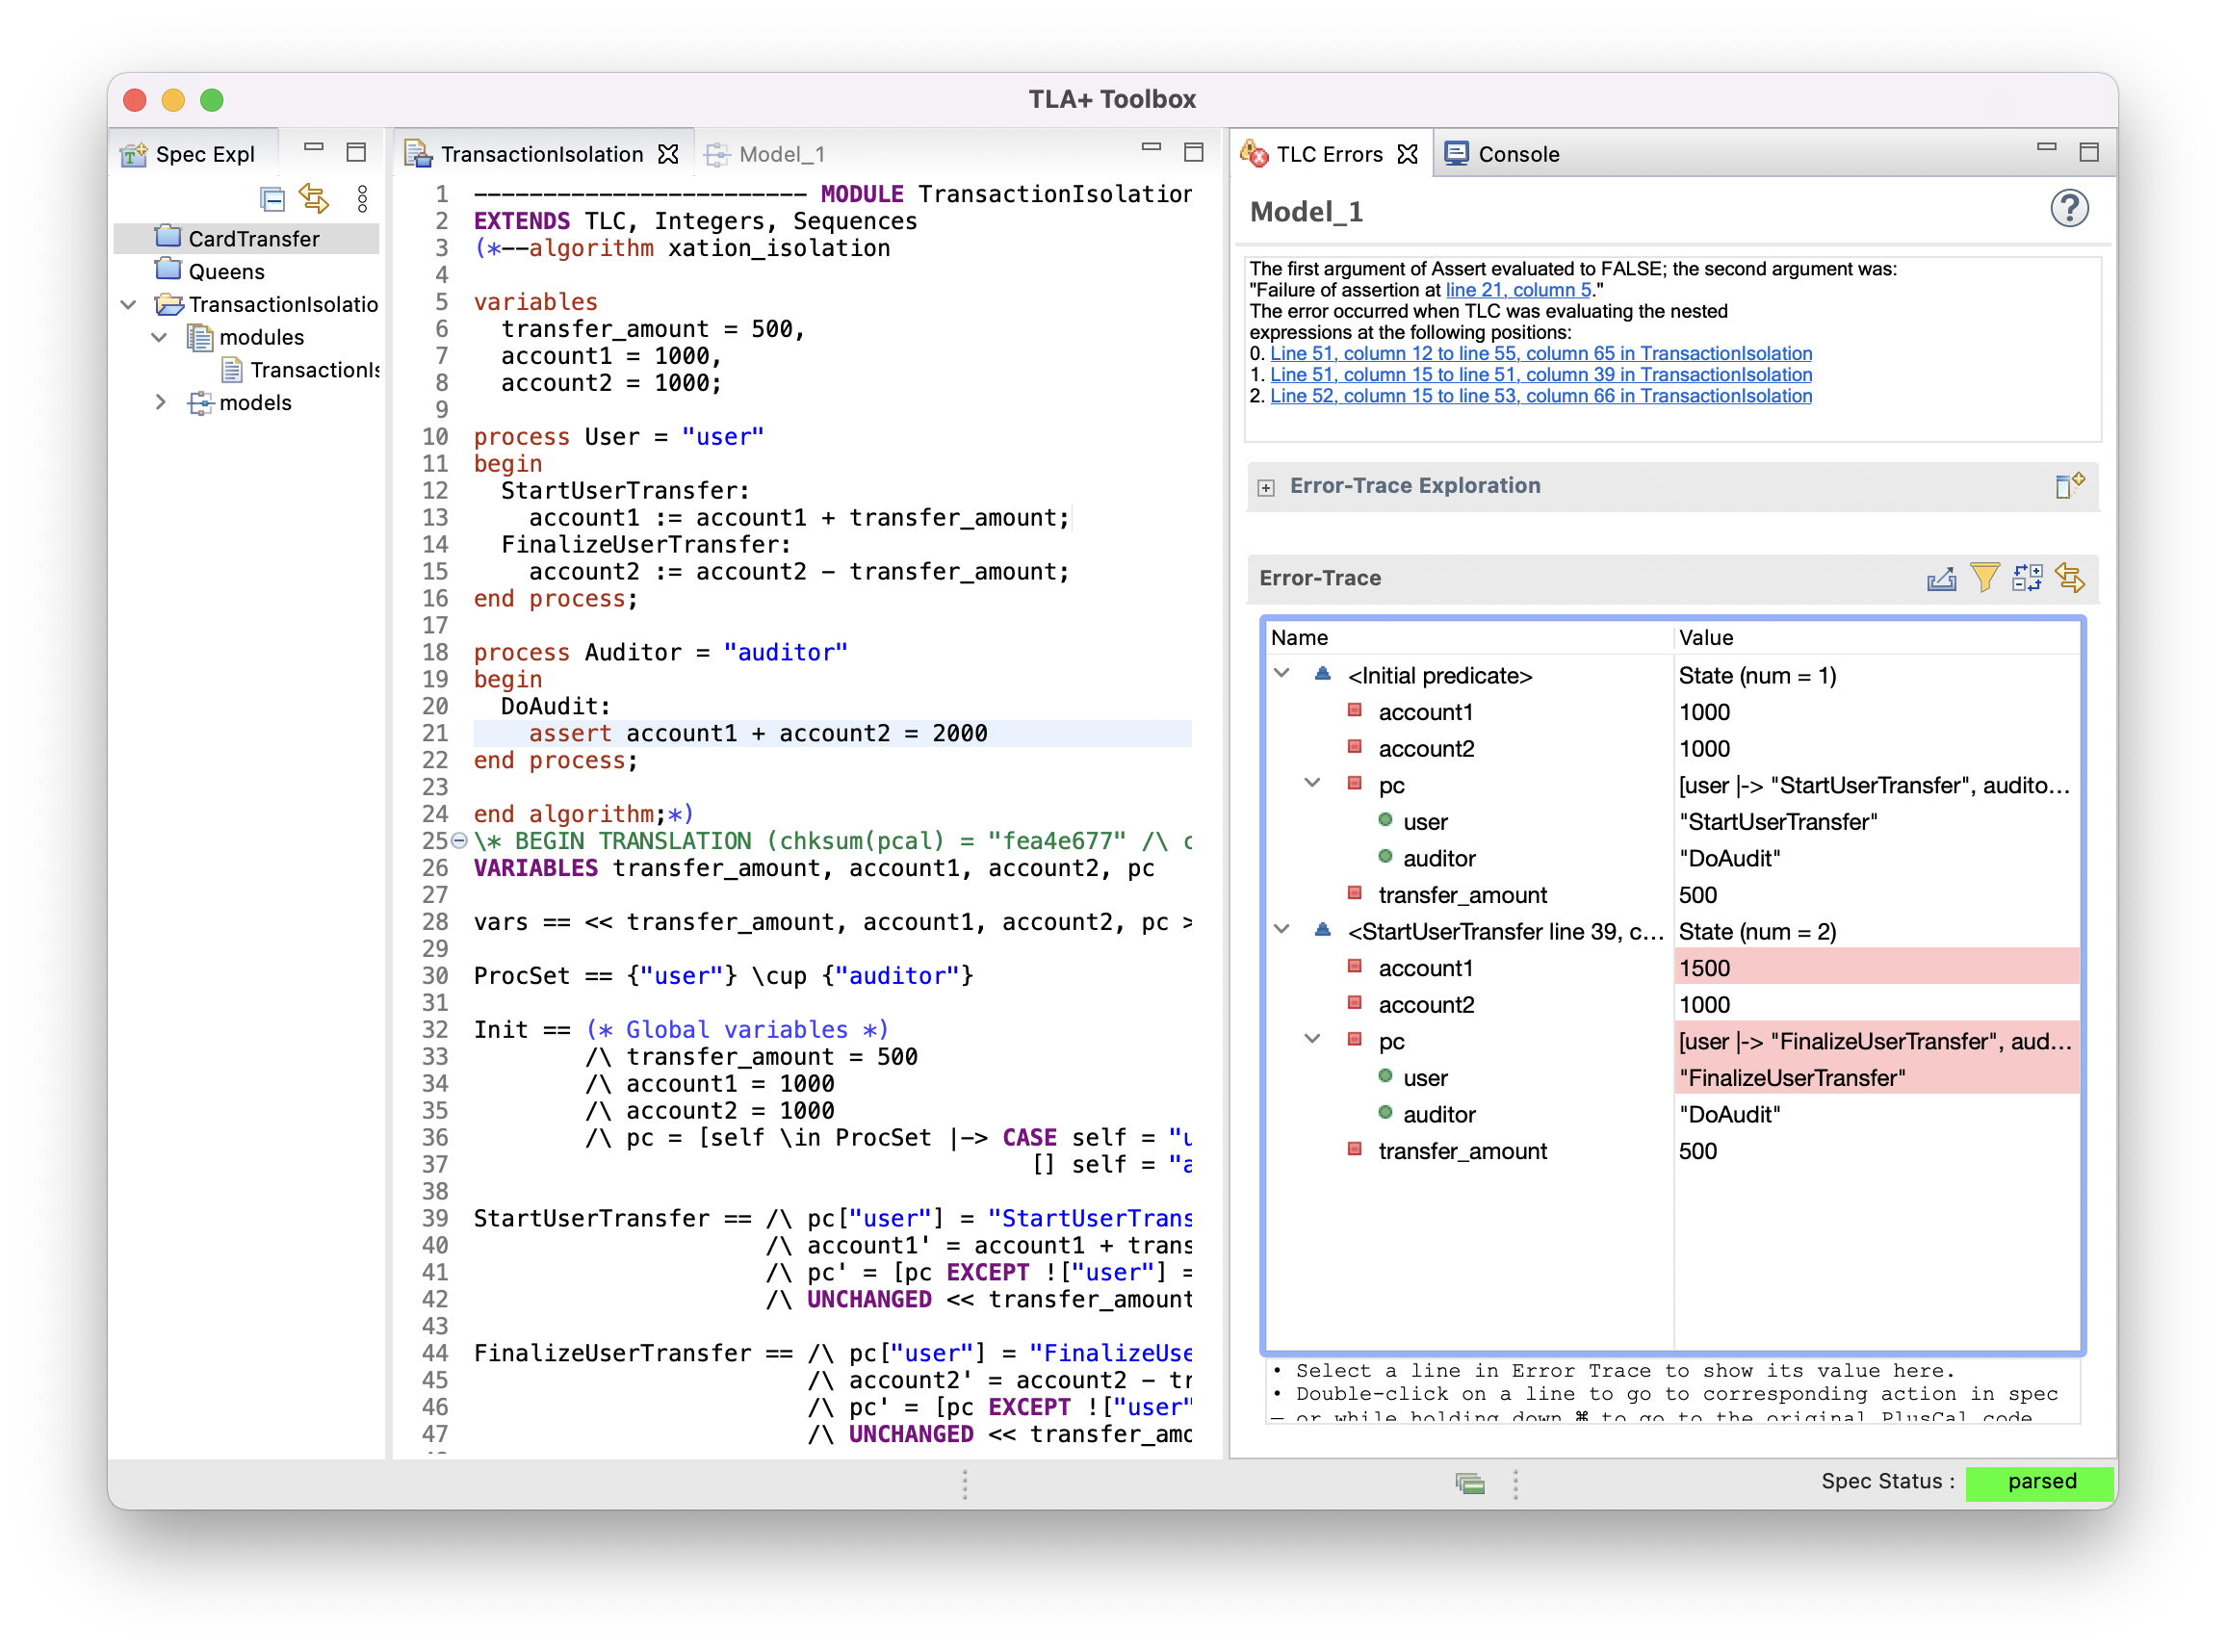Toggle Link with Editor in Spec Explorer
The width and height of the screenshot is (2226, 1652).
[314, 199]
